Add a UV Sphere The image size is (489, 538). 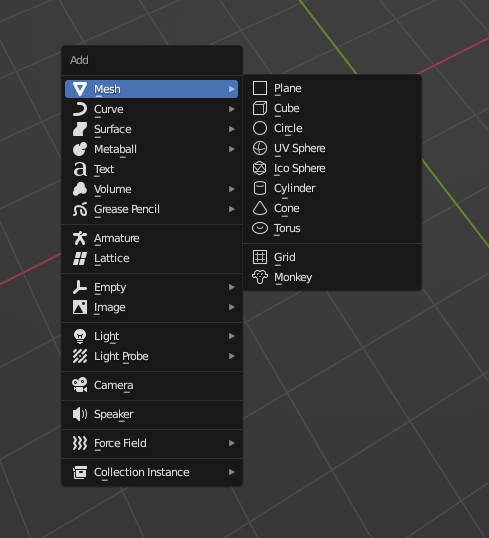(332, 148)
